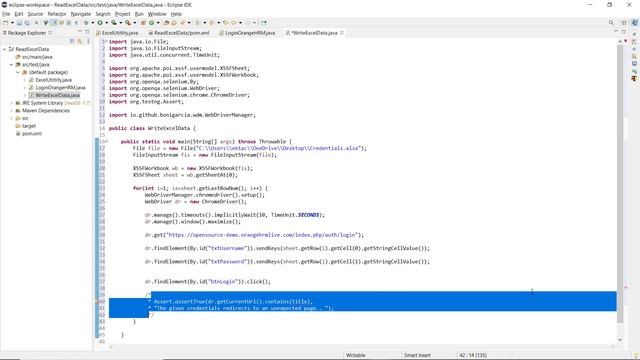Expand Maven Dependencies node
The height and width of the screenshot is (360, 640).
pyautogui.click(x=11, y=111)
